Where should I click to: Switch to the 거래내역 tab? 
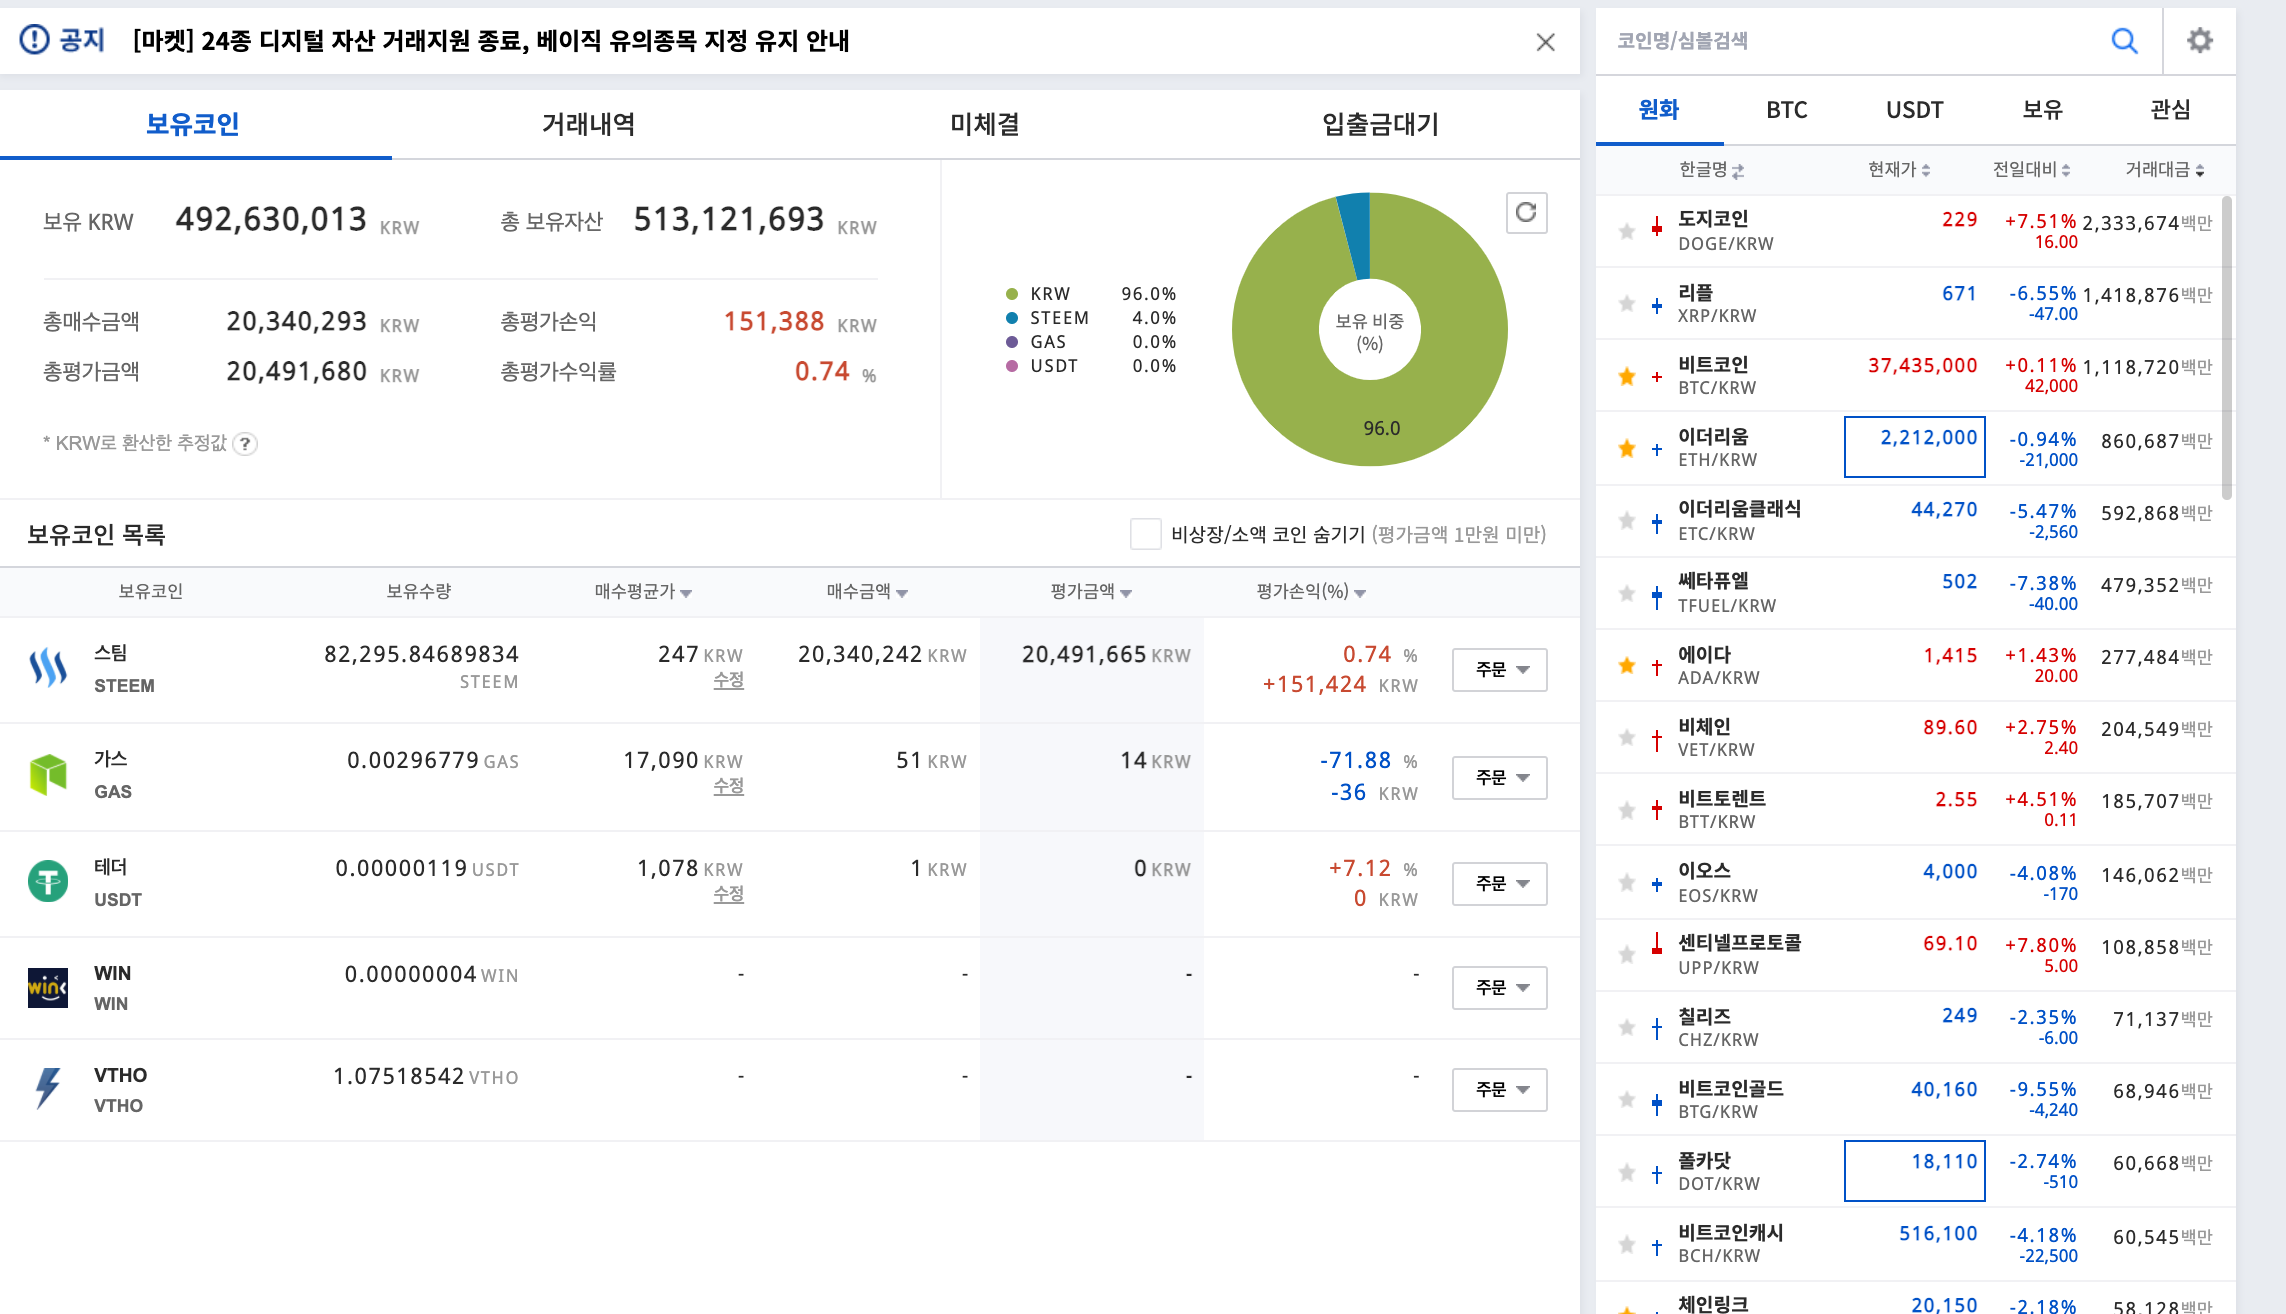588,124
